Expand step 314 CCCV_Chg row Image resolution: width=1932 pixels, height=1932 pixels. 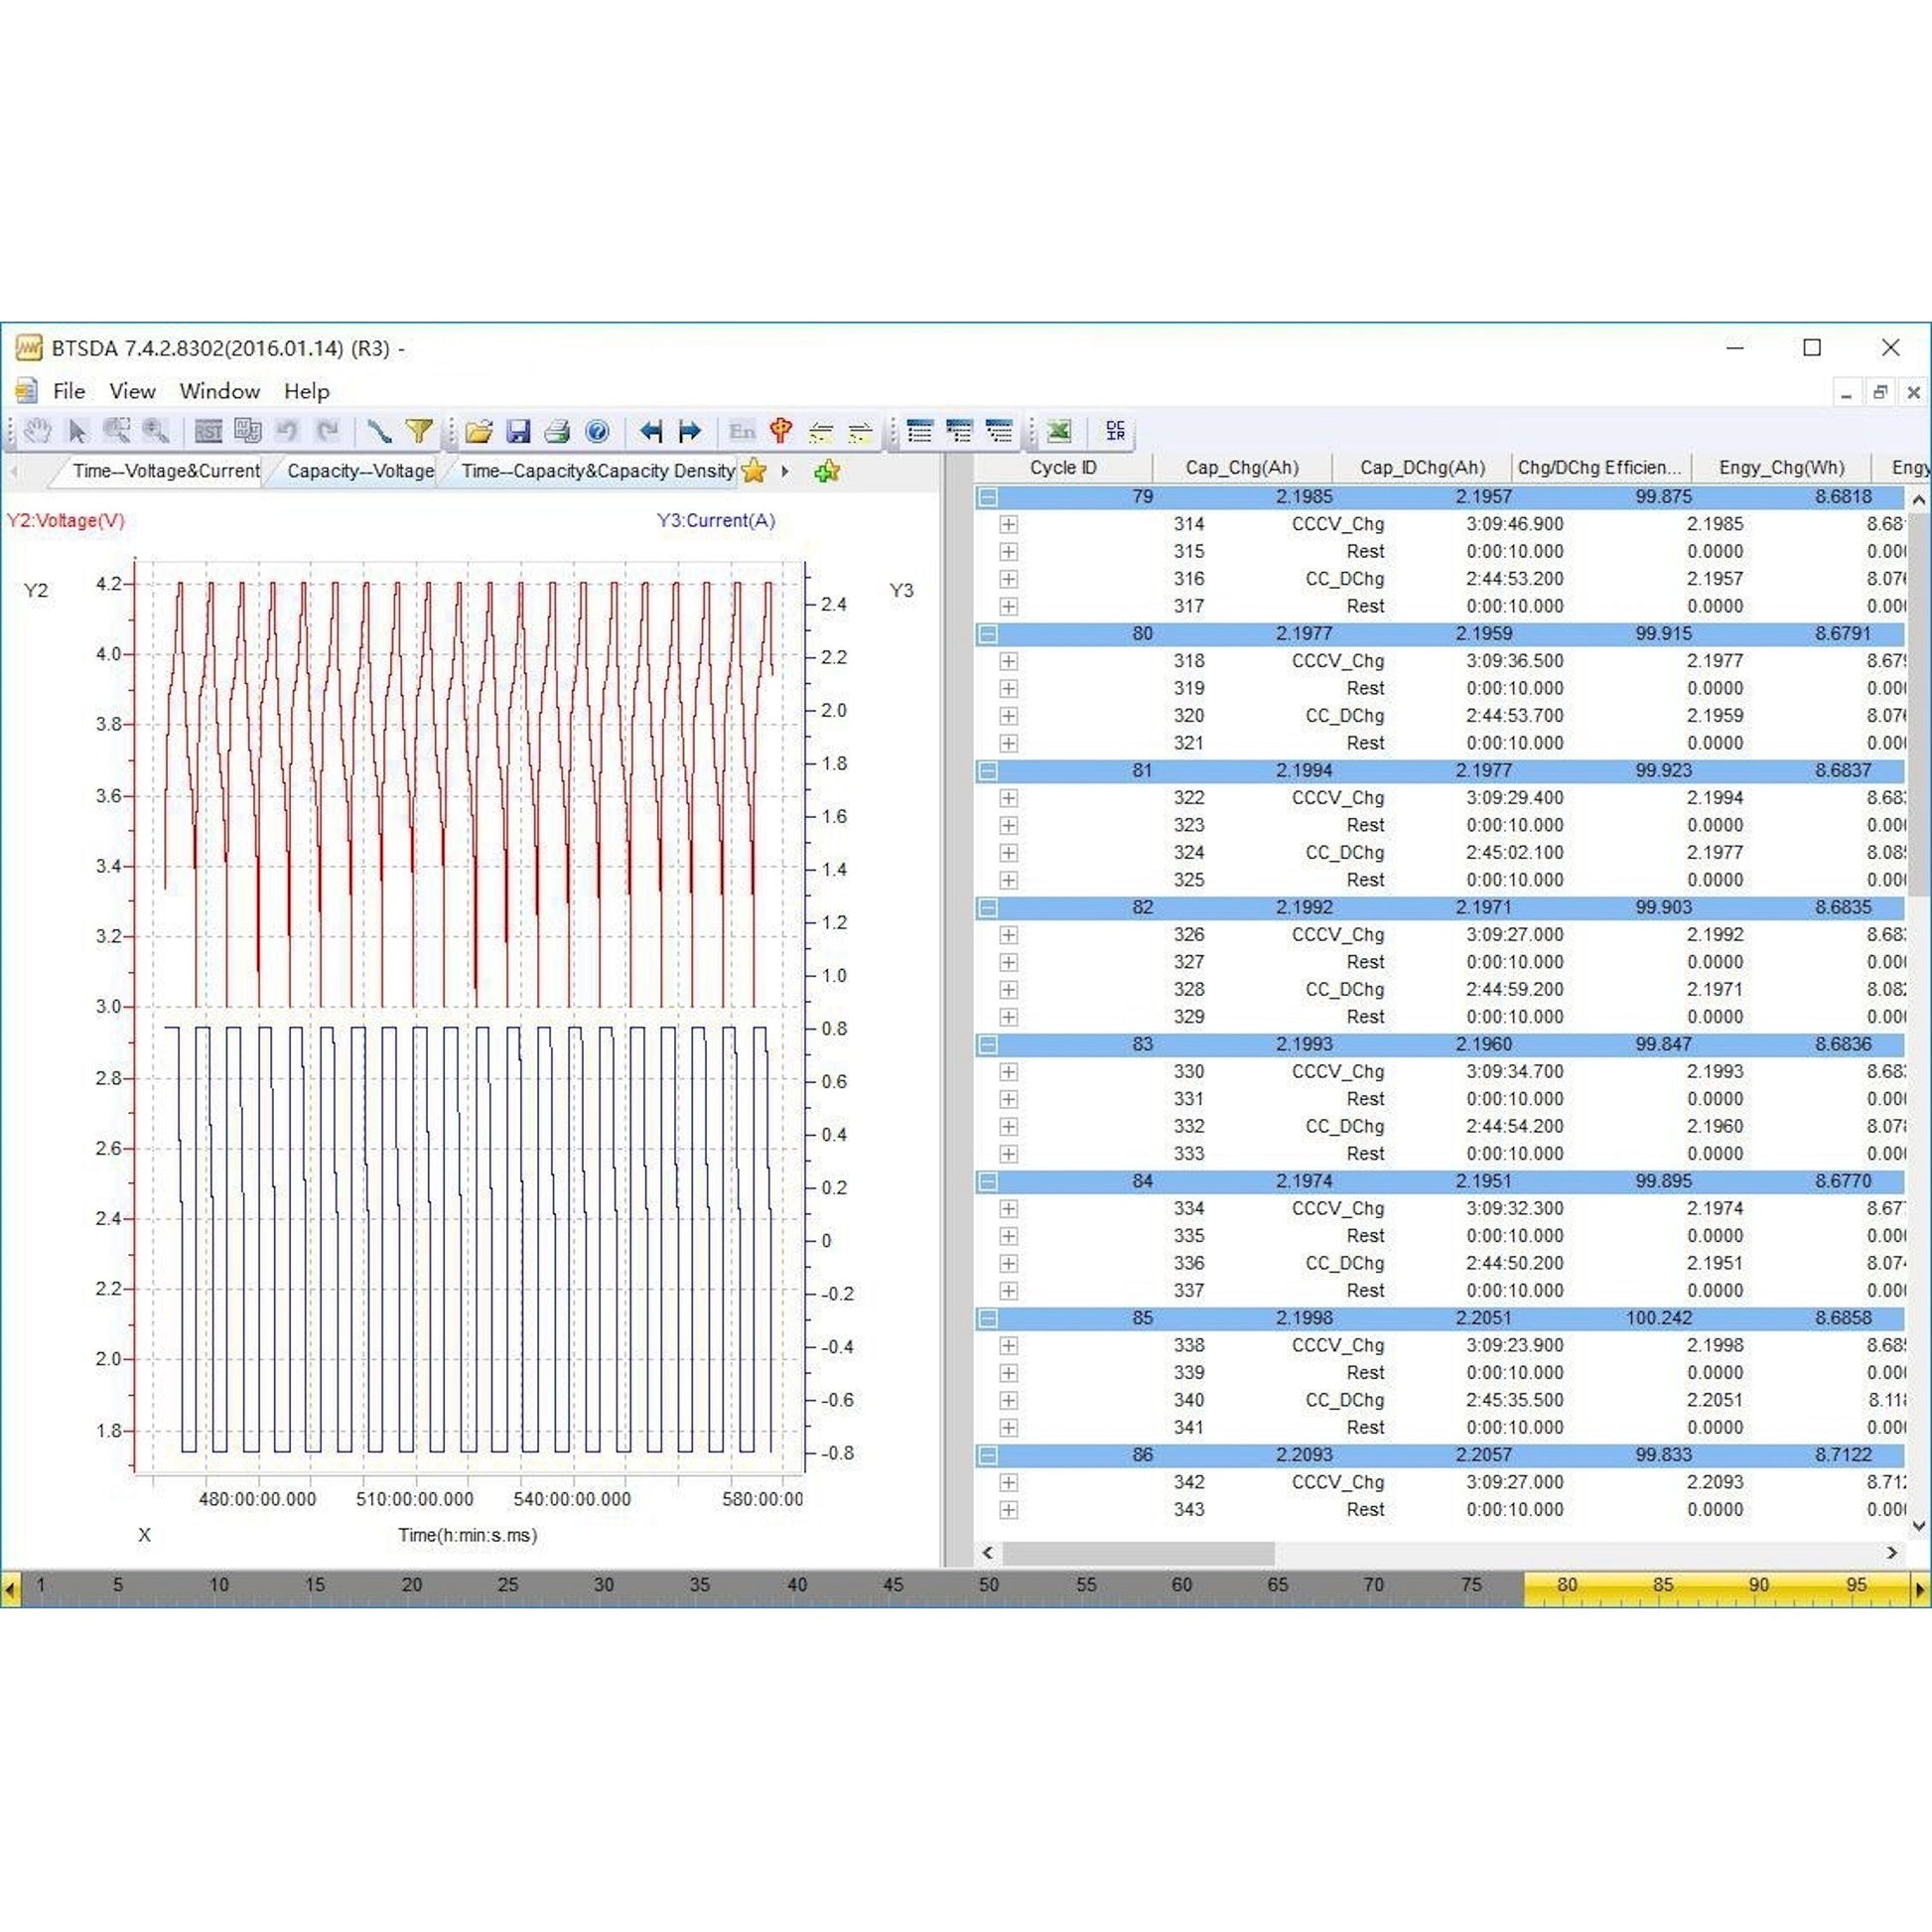pyautogui.click(x=1008, y=524)
